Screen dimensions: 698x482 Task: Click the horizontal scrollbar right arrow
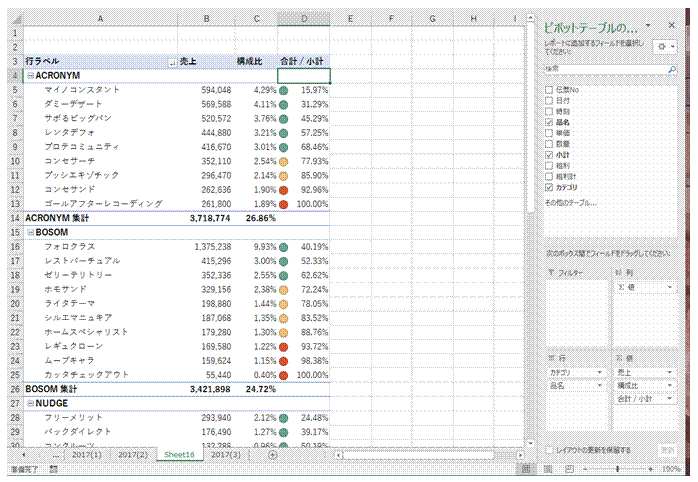coord(520,455)
